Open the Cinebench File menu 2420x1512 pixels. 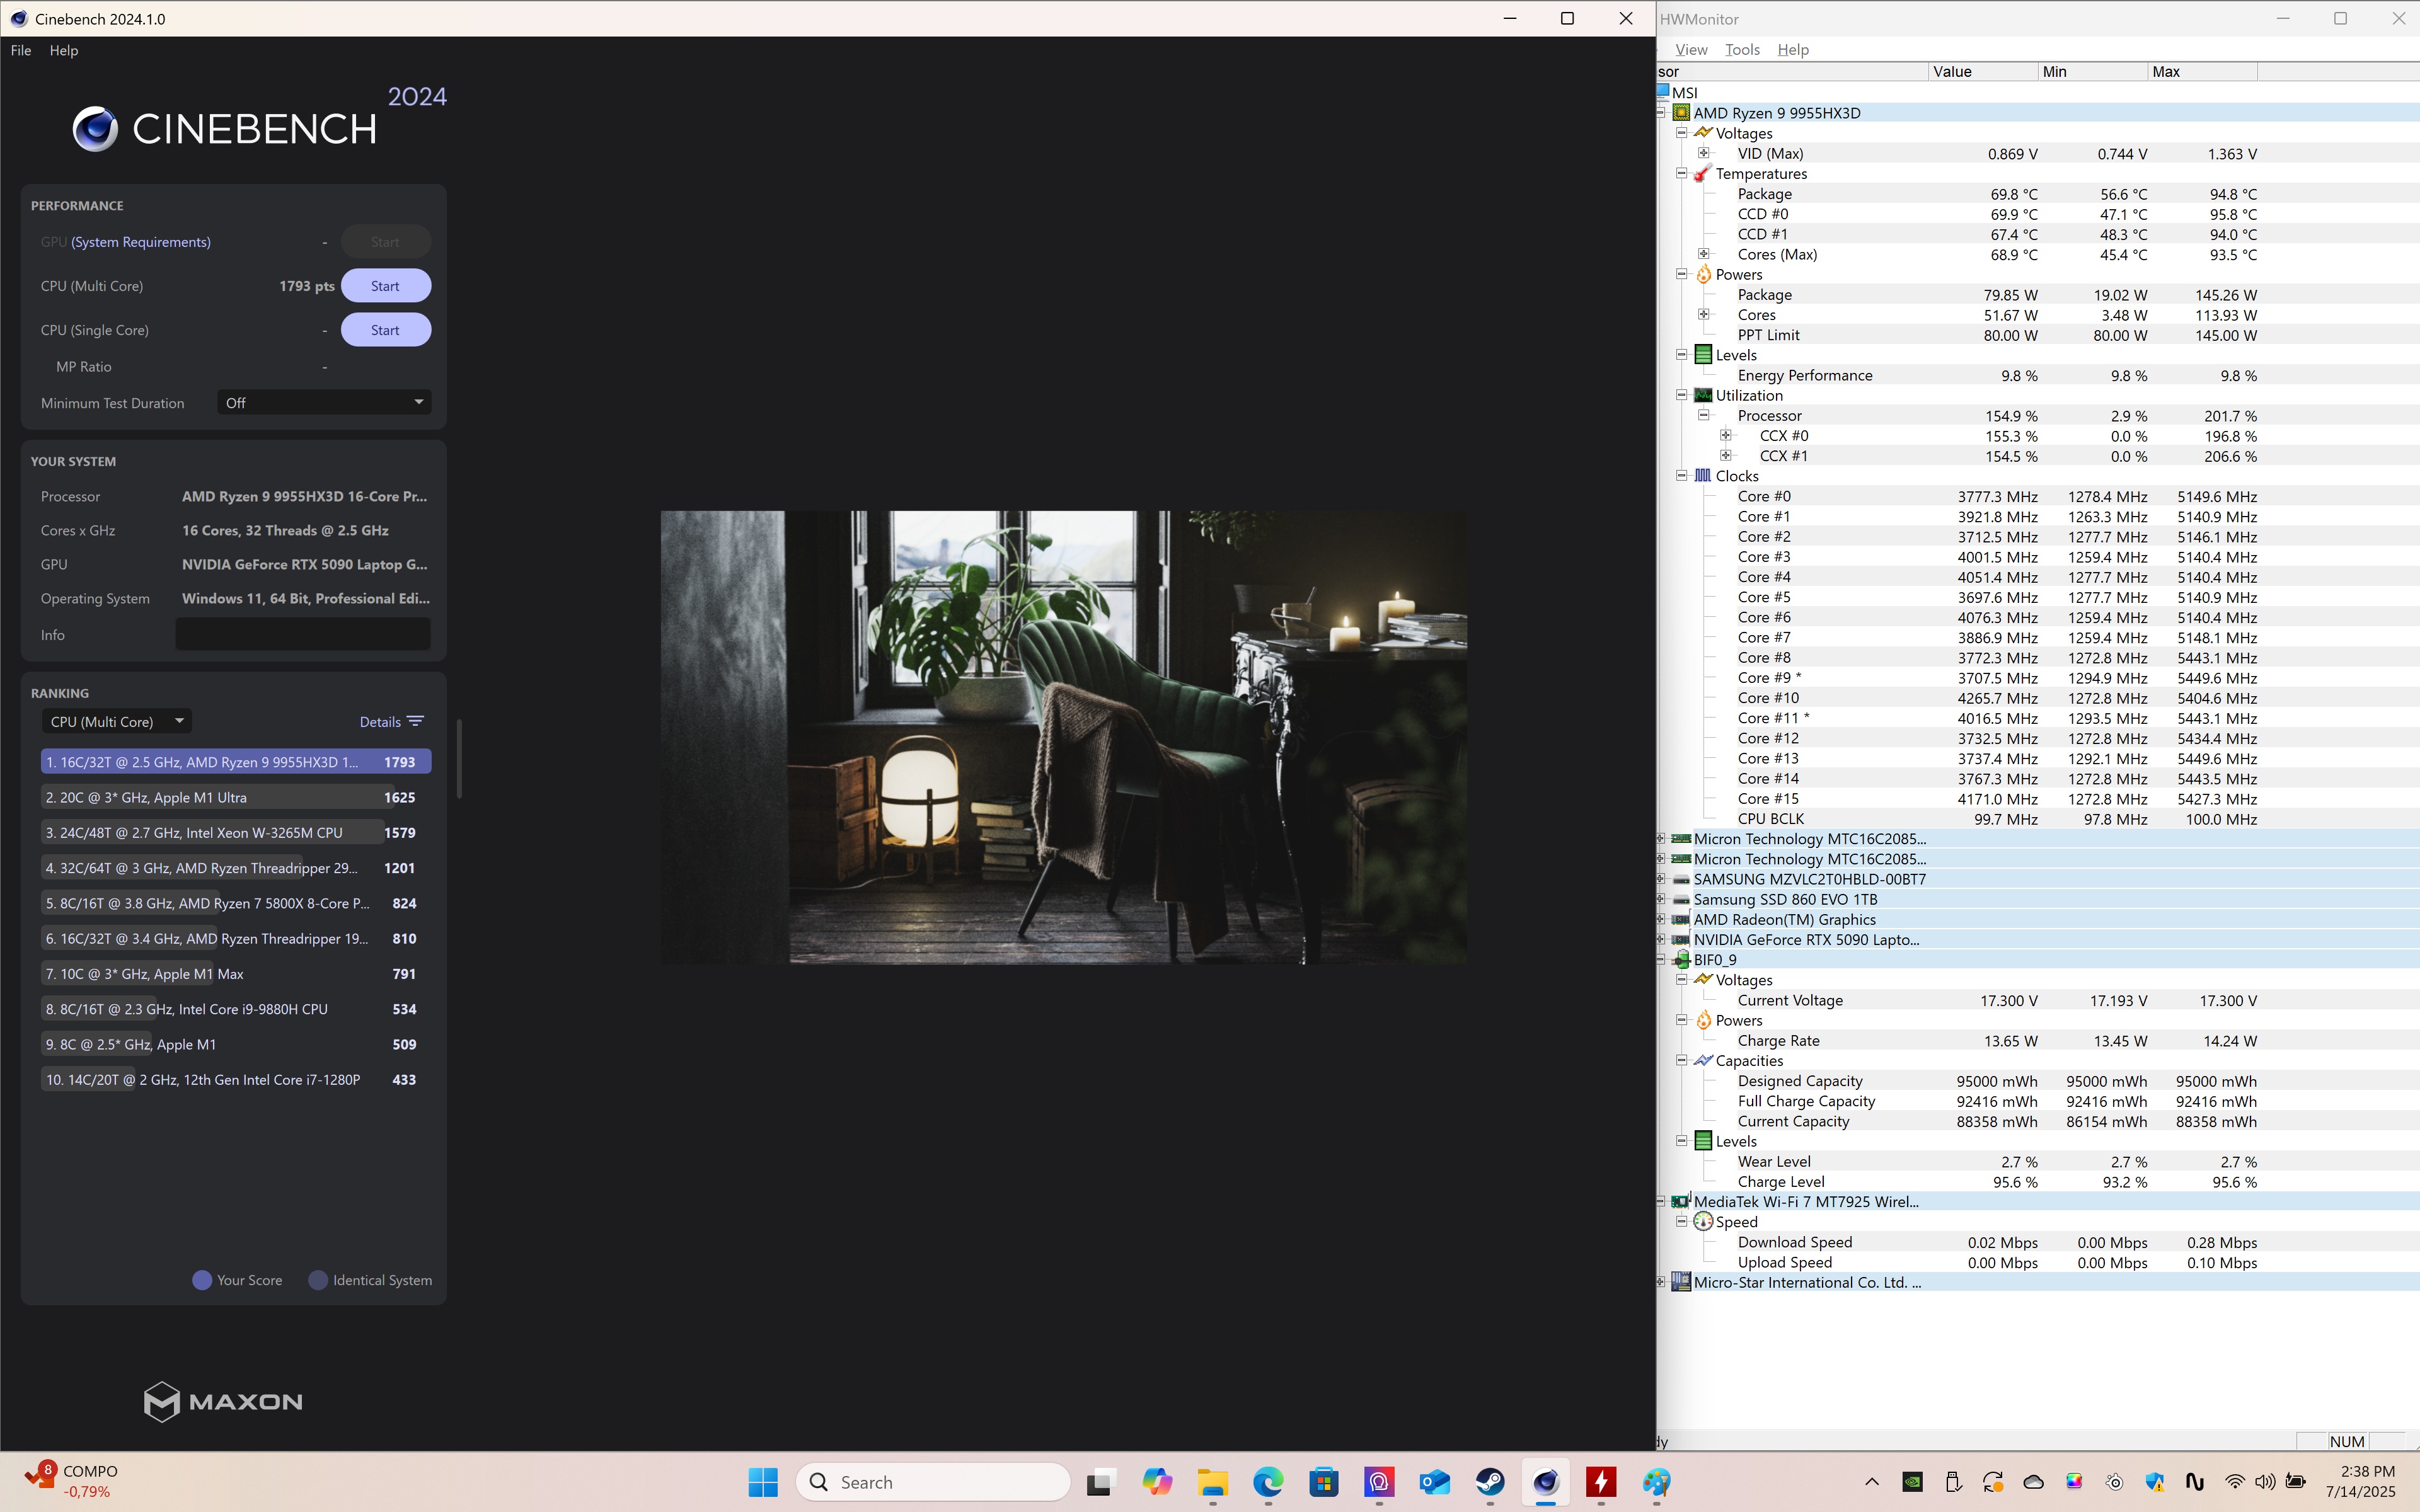pyautogui.click(x=21, y=50)
